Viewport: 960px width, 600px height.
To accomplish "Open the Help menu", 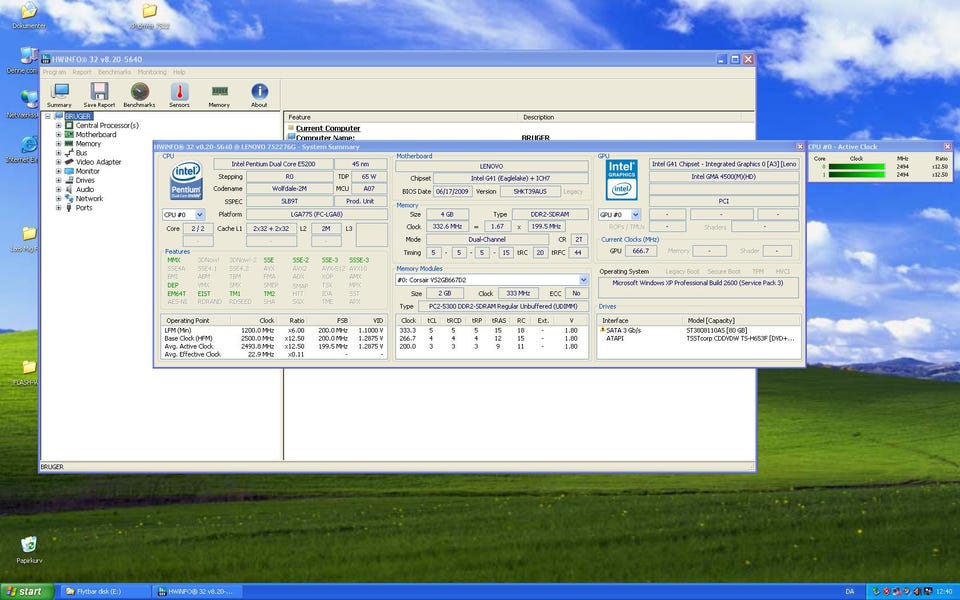I will (x=179, y=72).
